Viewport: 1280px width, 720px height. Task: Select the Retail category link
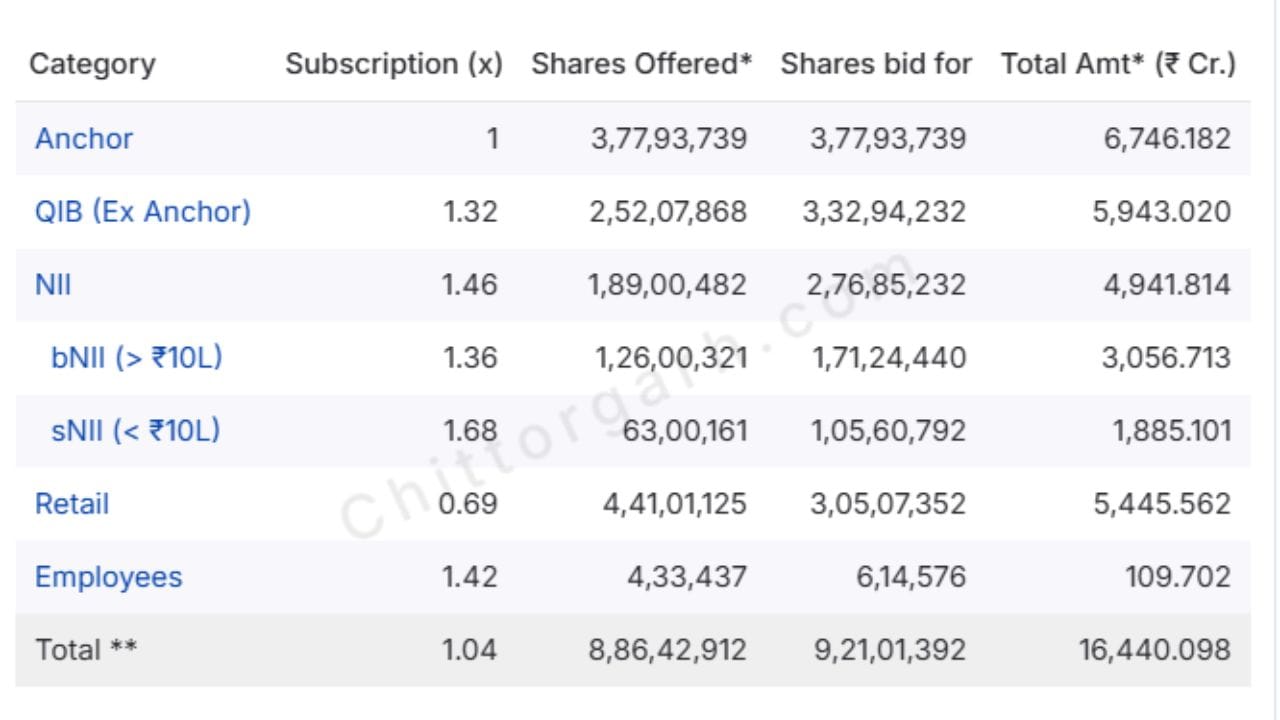72,504
